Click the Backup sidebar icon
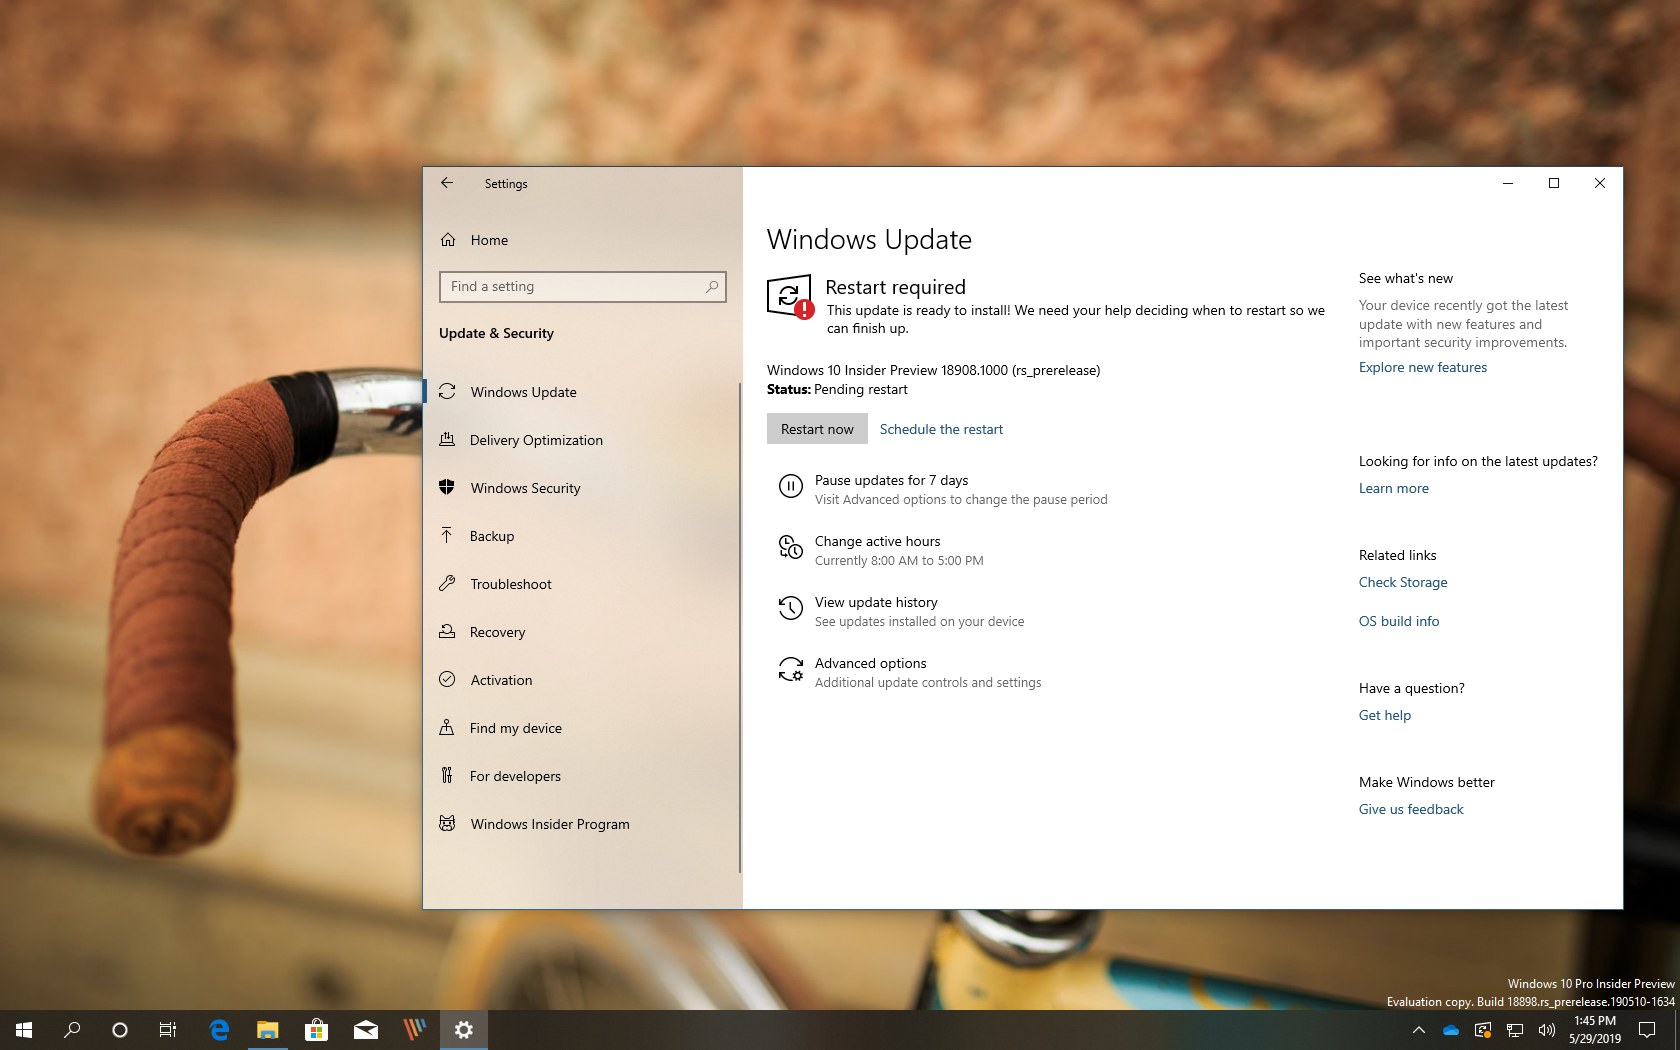 (447, 536)
